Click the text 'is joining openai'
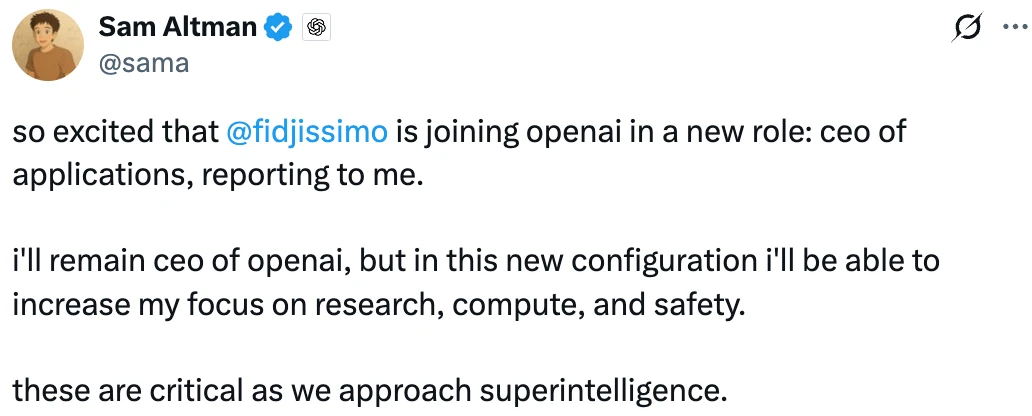The image size is (1032, 416). pos(505,134)
